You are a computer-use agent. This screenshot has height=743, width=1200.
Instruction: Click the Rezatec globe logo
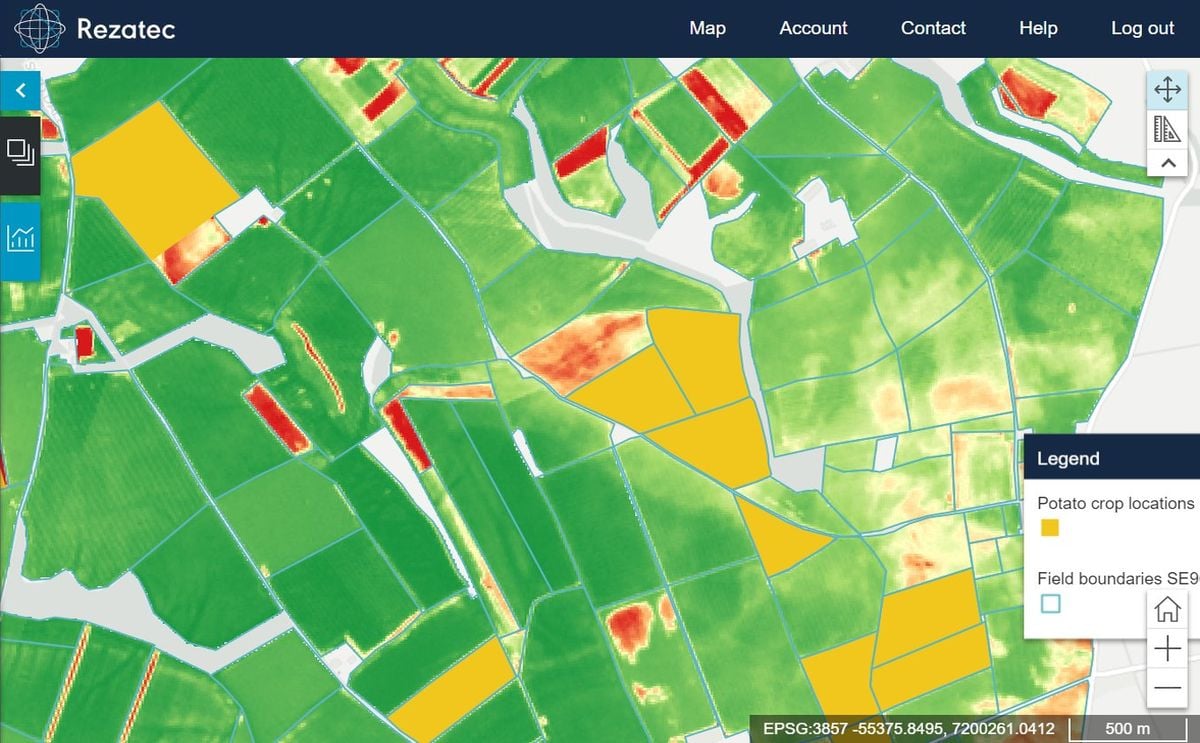tap(40, 28)
